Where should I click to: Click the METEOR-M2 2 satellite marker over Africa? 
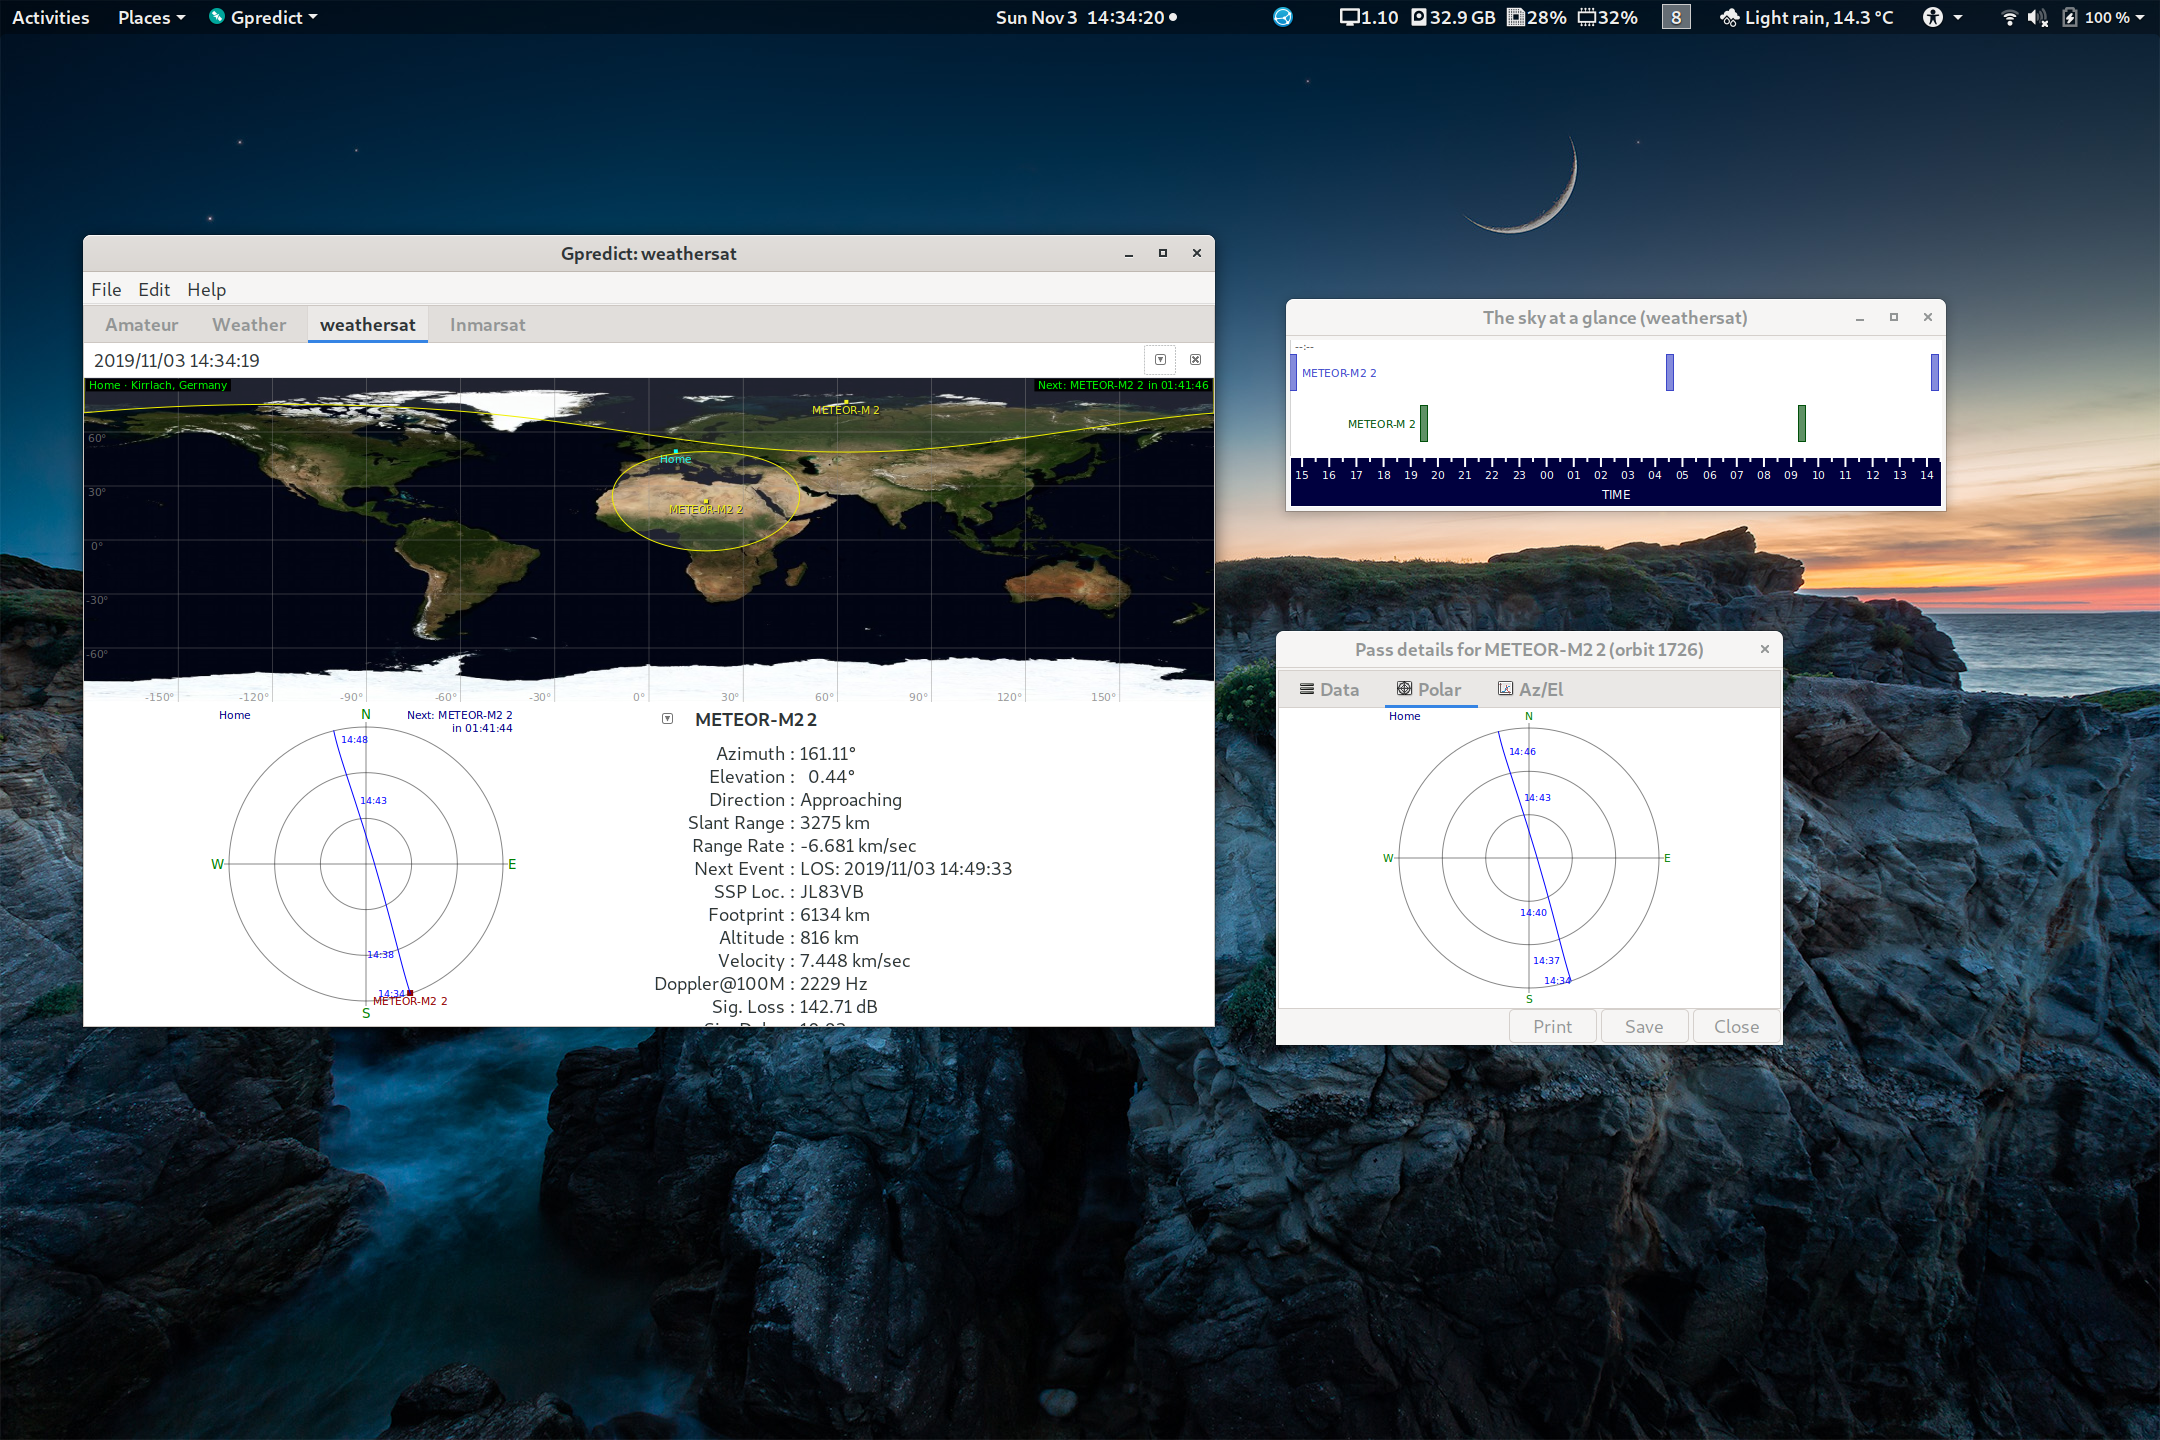(x=707, y=501)
